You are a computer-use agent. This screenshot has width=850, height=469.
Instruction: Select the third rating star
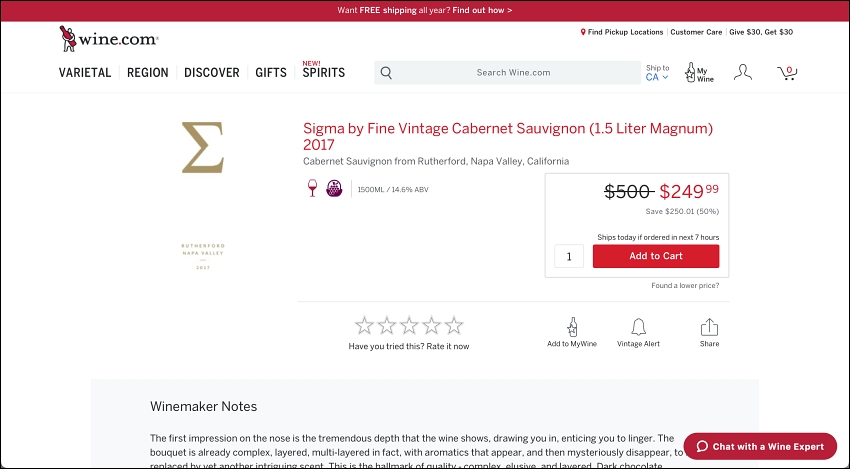coord(409,325)
